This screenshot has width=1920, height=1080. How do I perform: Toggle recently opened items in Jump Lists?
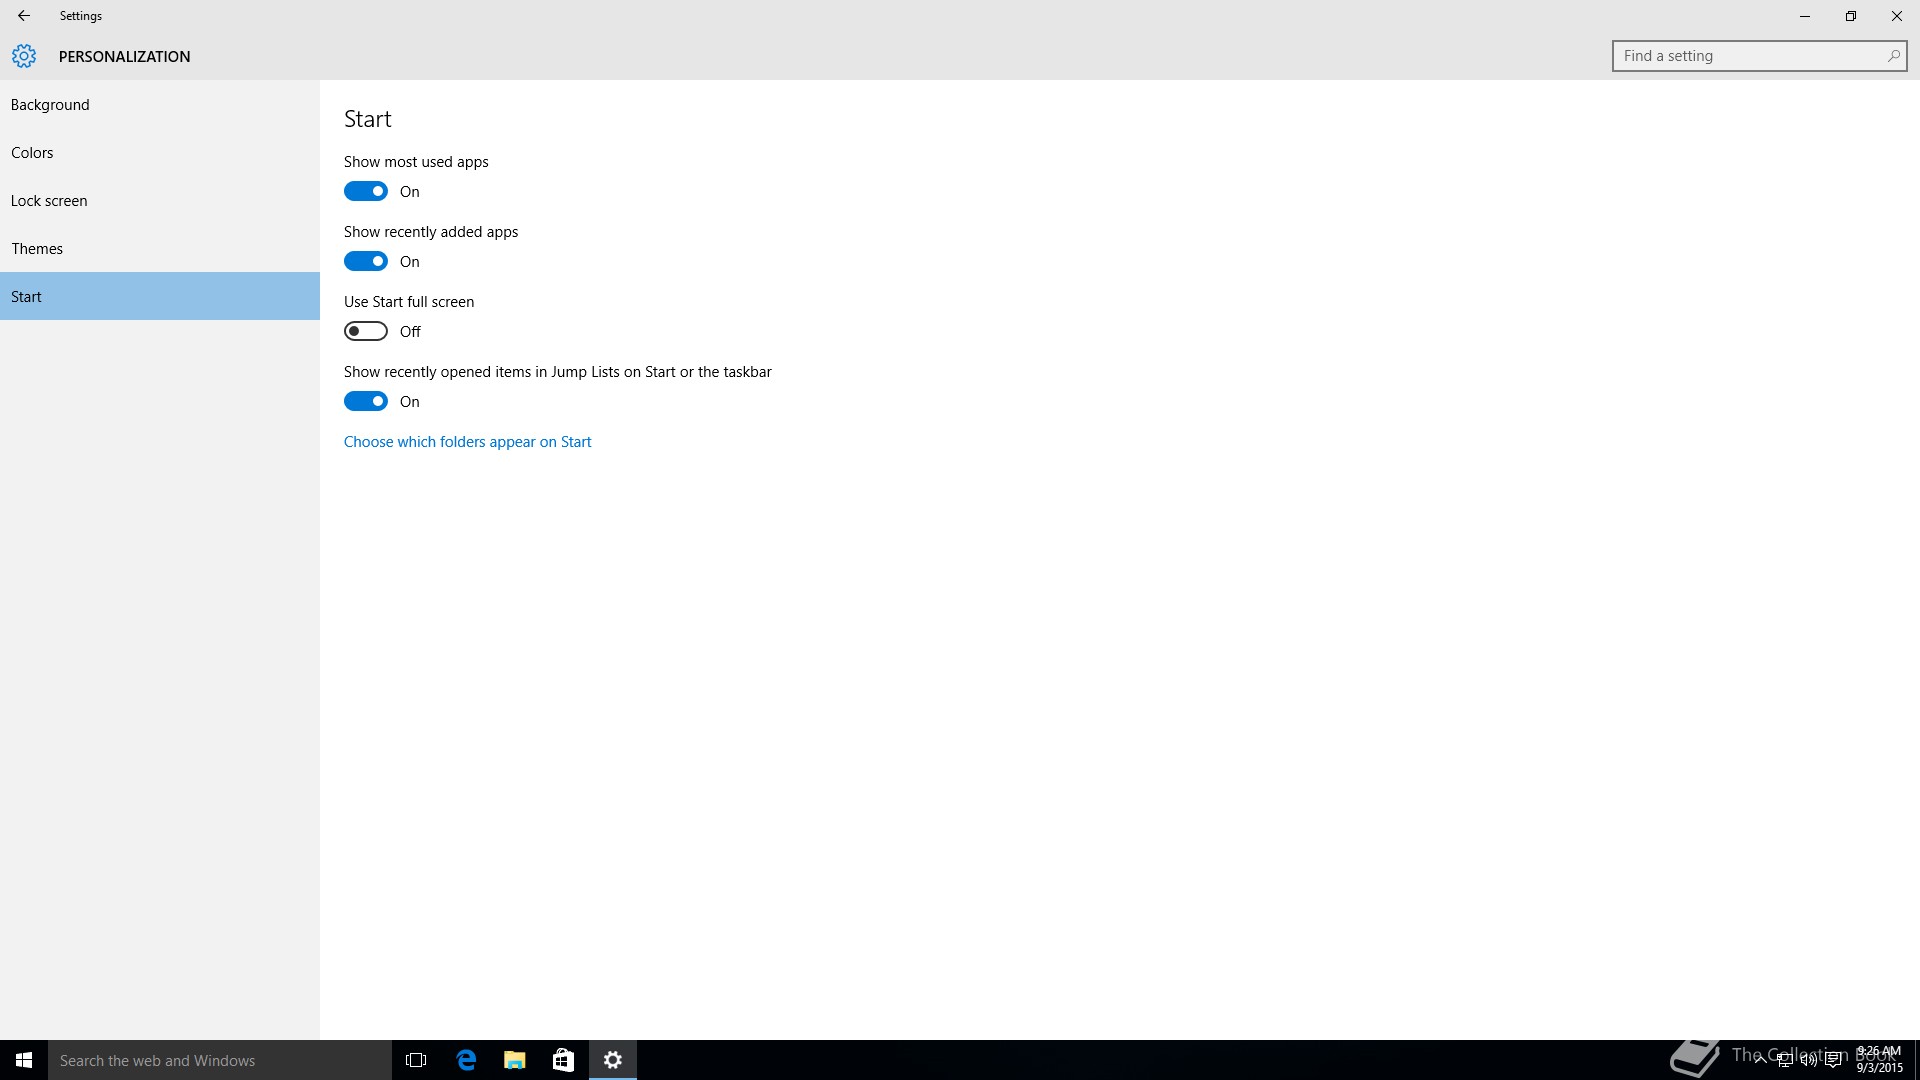coord(366,401)
